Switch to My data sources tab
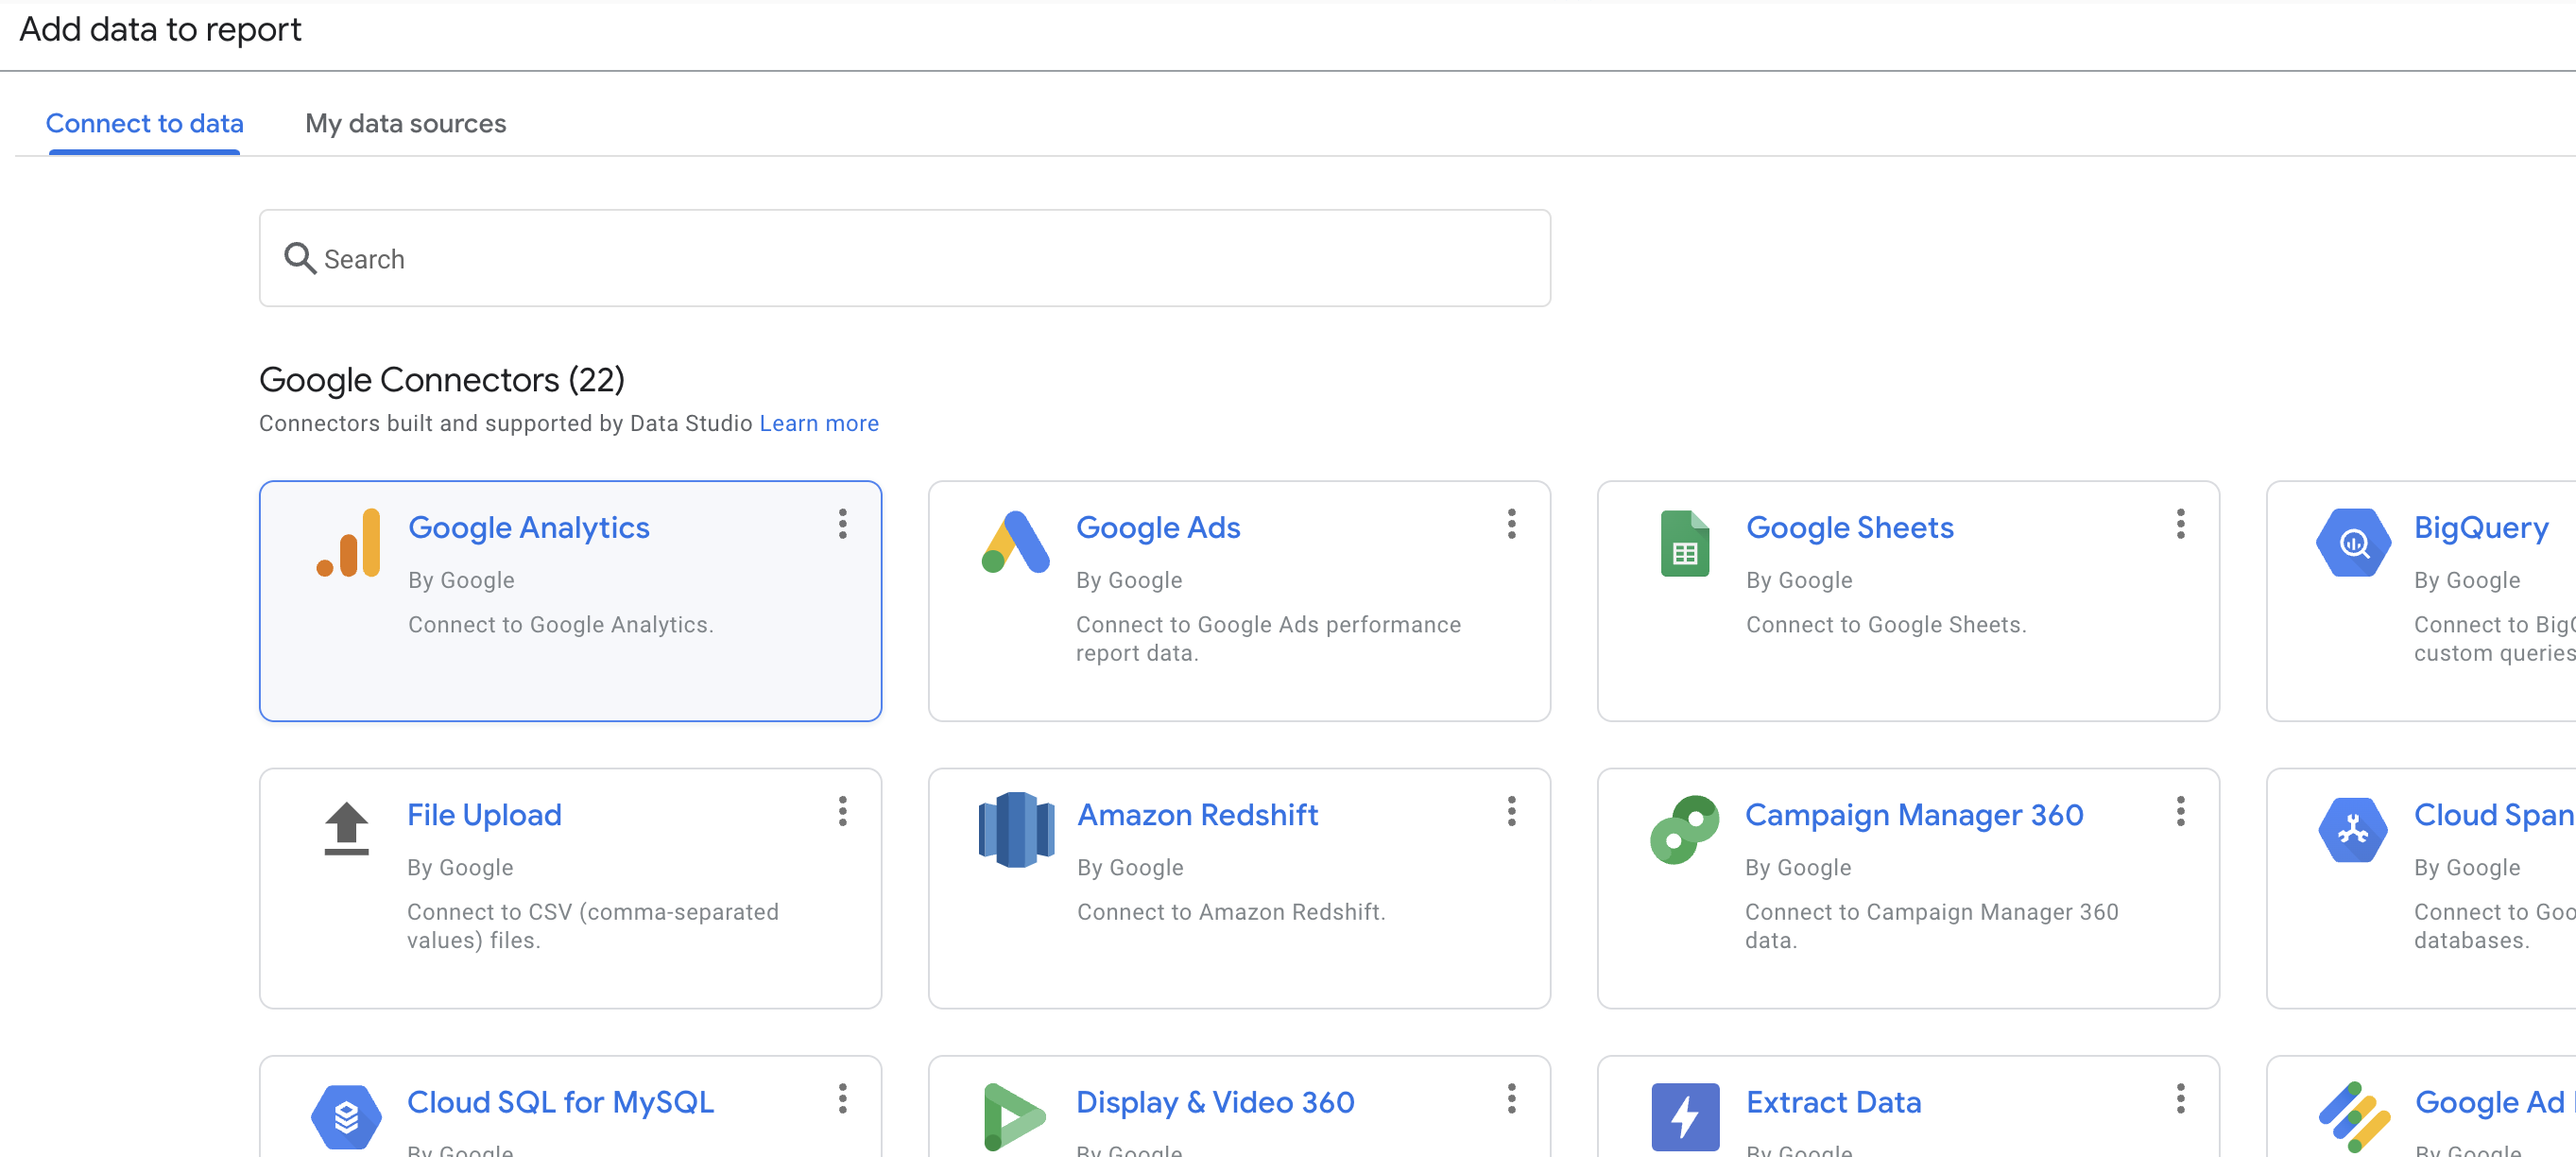Image resolution: width=2576 pixels, height=1157 pixels. (x=405, y=123)
